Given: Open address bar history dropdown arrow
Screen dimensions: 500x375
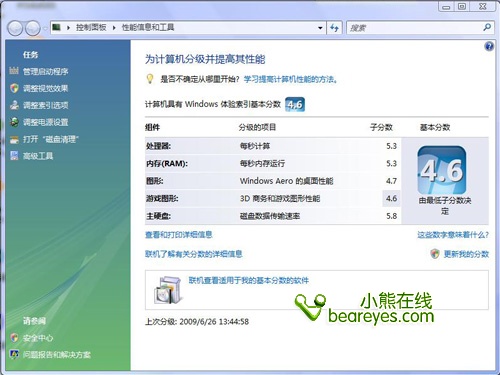Looking at the screenshot, I should 320,28.
